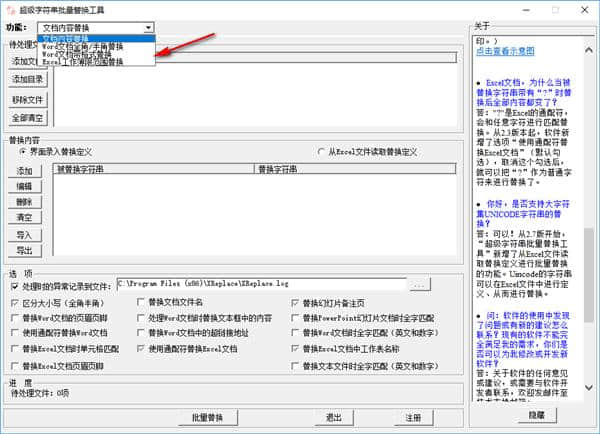Click the 隐藏 button in the About panel

tap(537, 415)
